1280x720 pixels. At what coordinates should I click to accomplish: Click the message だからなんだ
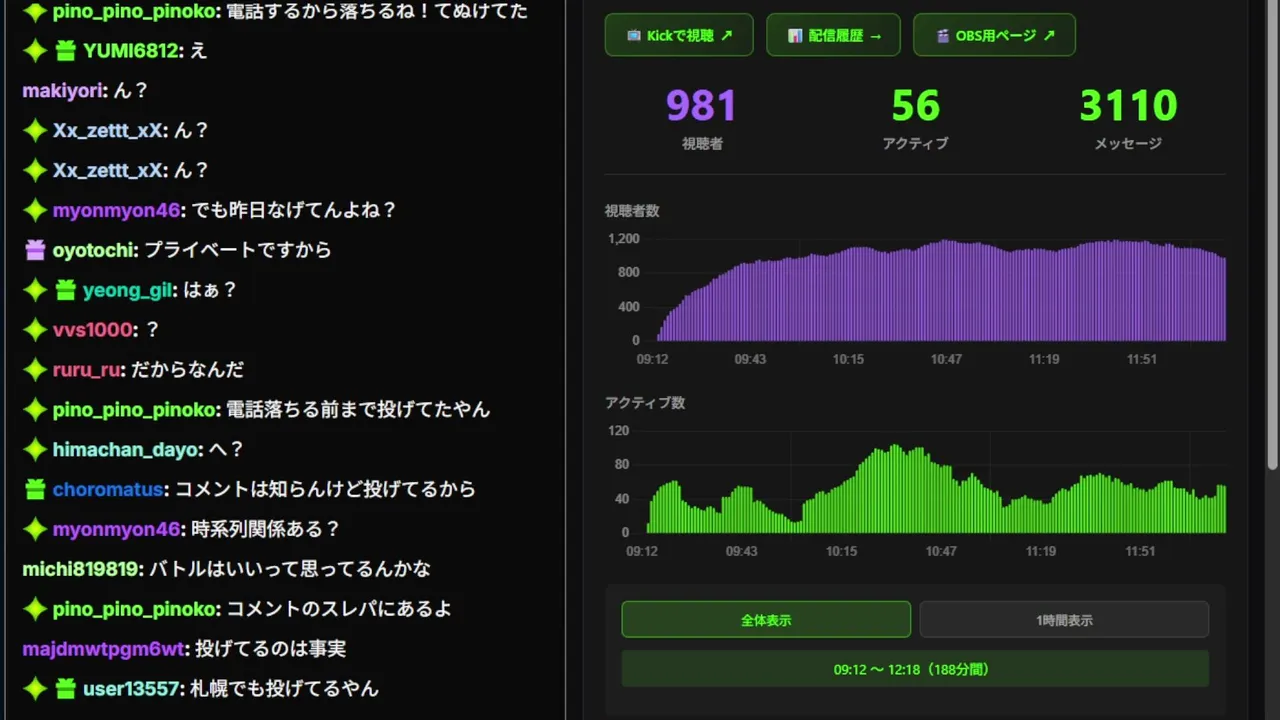(187, 370)
